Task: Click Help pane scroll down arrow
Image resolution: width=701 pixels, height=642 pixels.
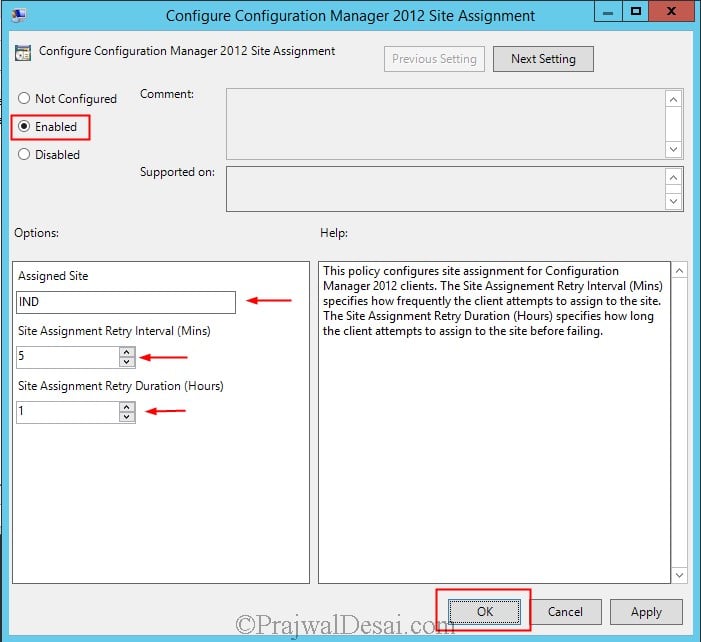Action: (x=679, y=575)
